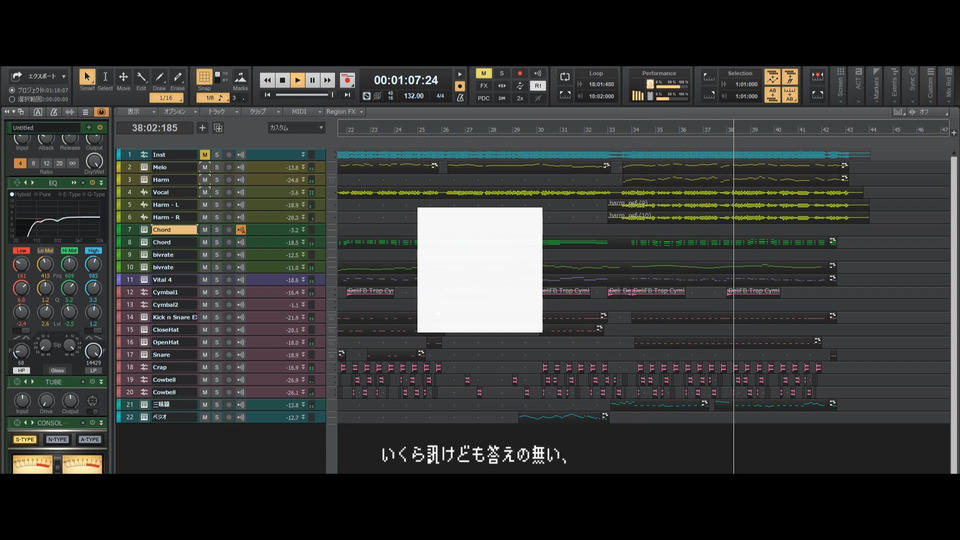Choose the Draw tool
The width and height of the screenshot is (960, 540).
[x=159, y=79]
